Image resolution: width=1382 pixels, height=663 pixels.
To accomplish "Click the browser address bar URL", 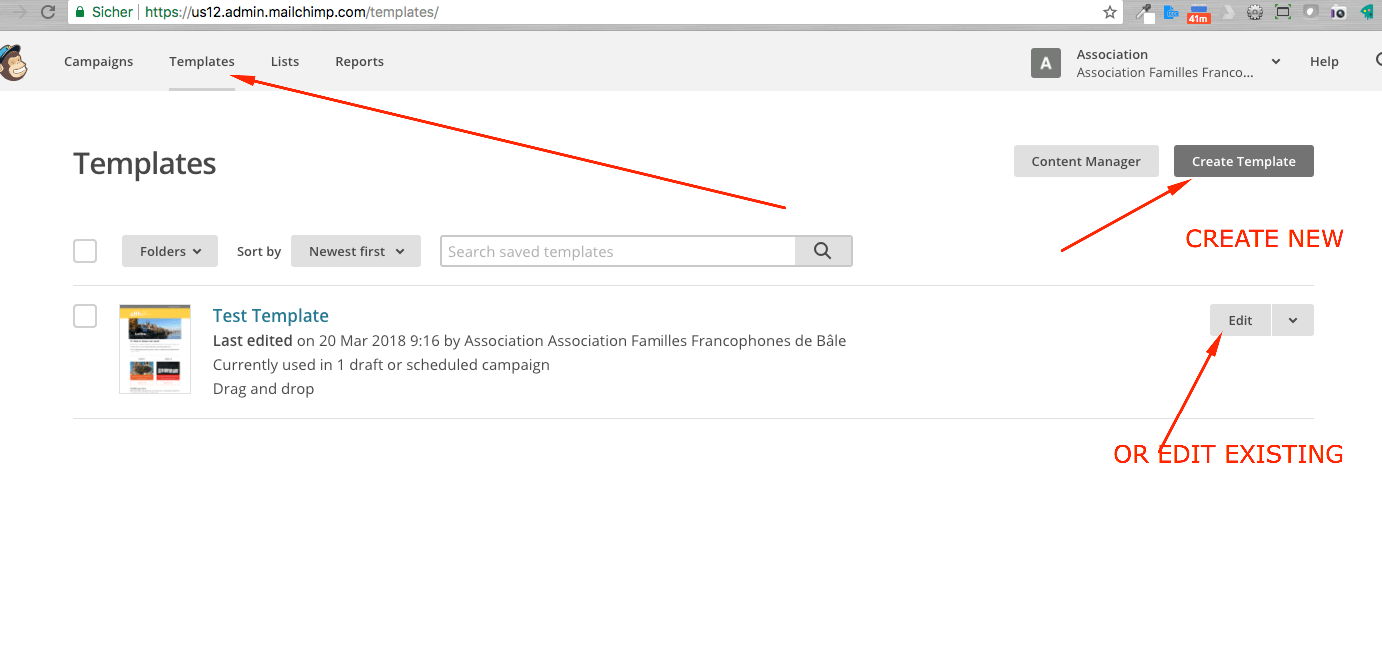I will tap(291, 12).
